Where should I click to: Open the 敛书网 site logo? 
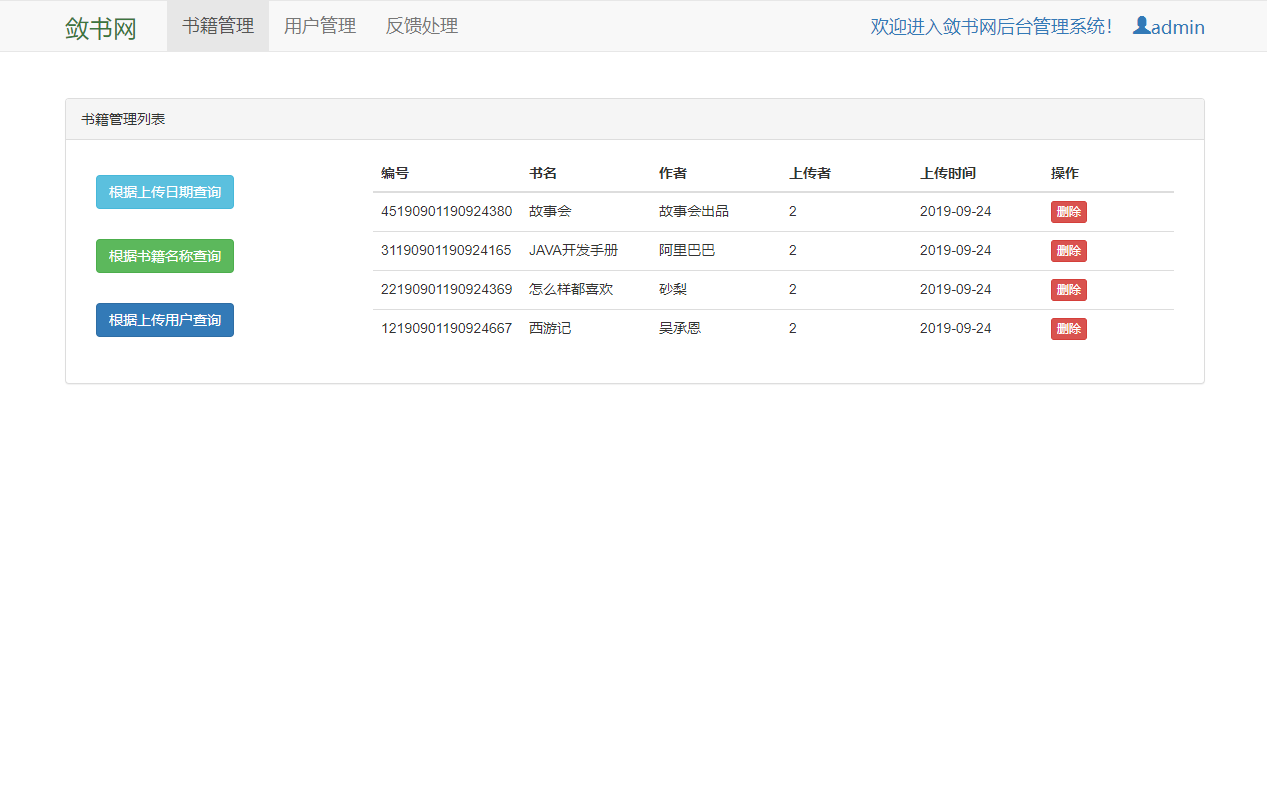(99, 27)
